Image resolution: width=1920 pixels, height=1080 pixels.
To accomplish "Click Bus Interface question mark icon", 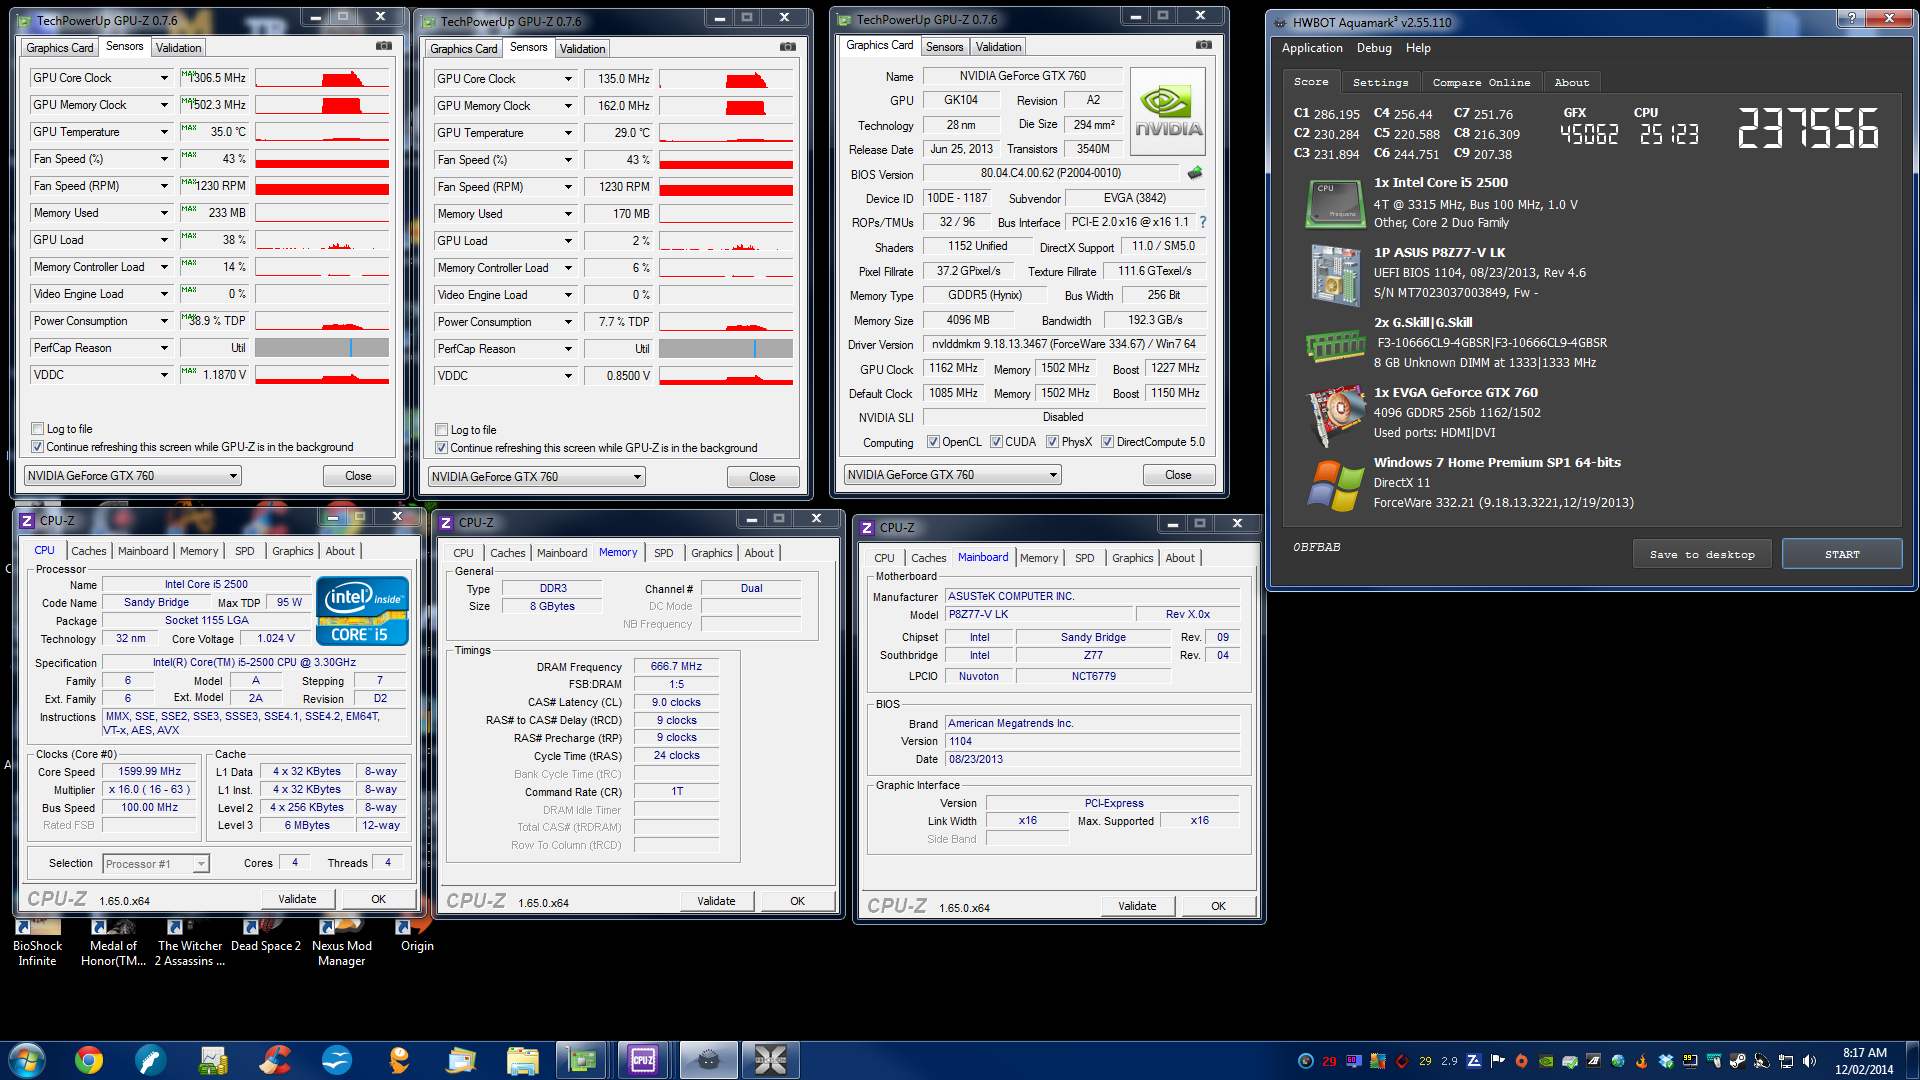I will 1203,222.
